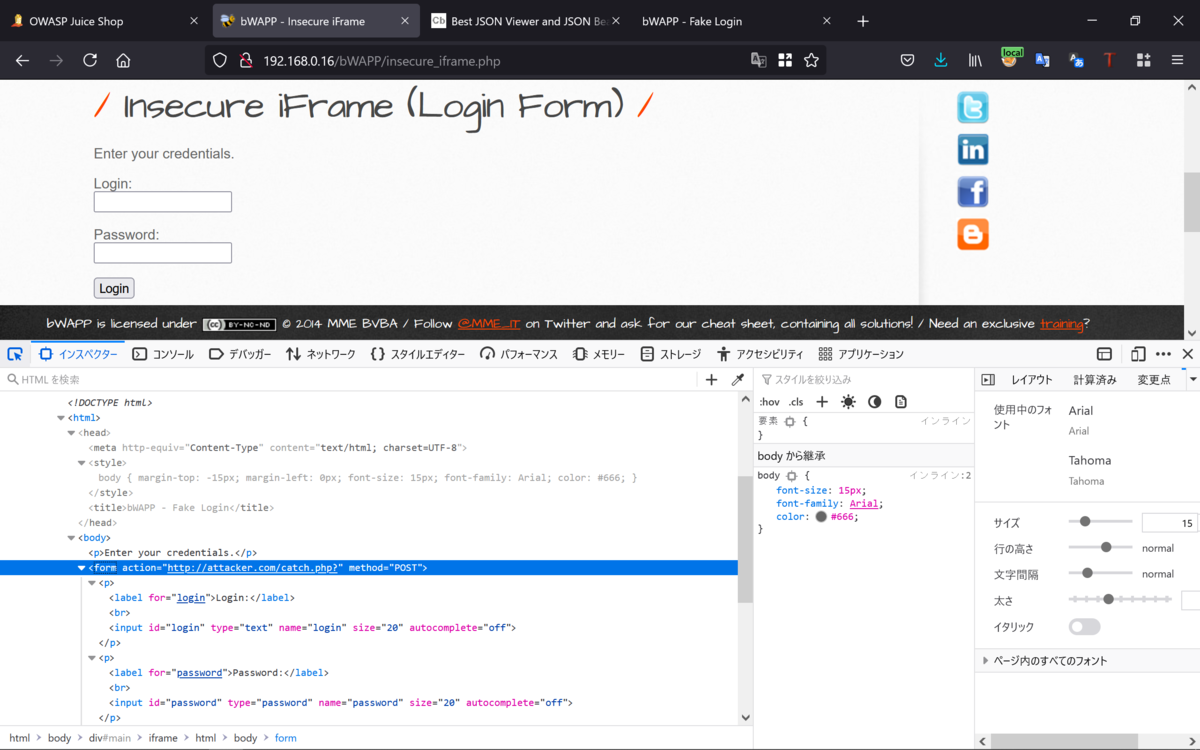Add a new style rule
This screenshot has height=750, width=1200.
pyautogui.click(x=822, y=402)
